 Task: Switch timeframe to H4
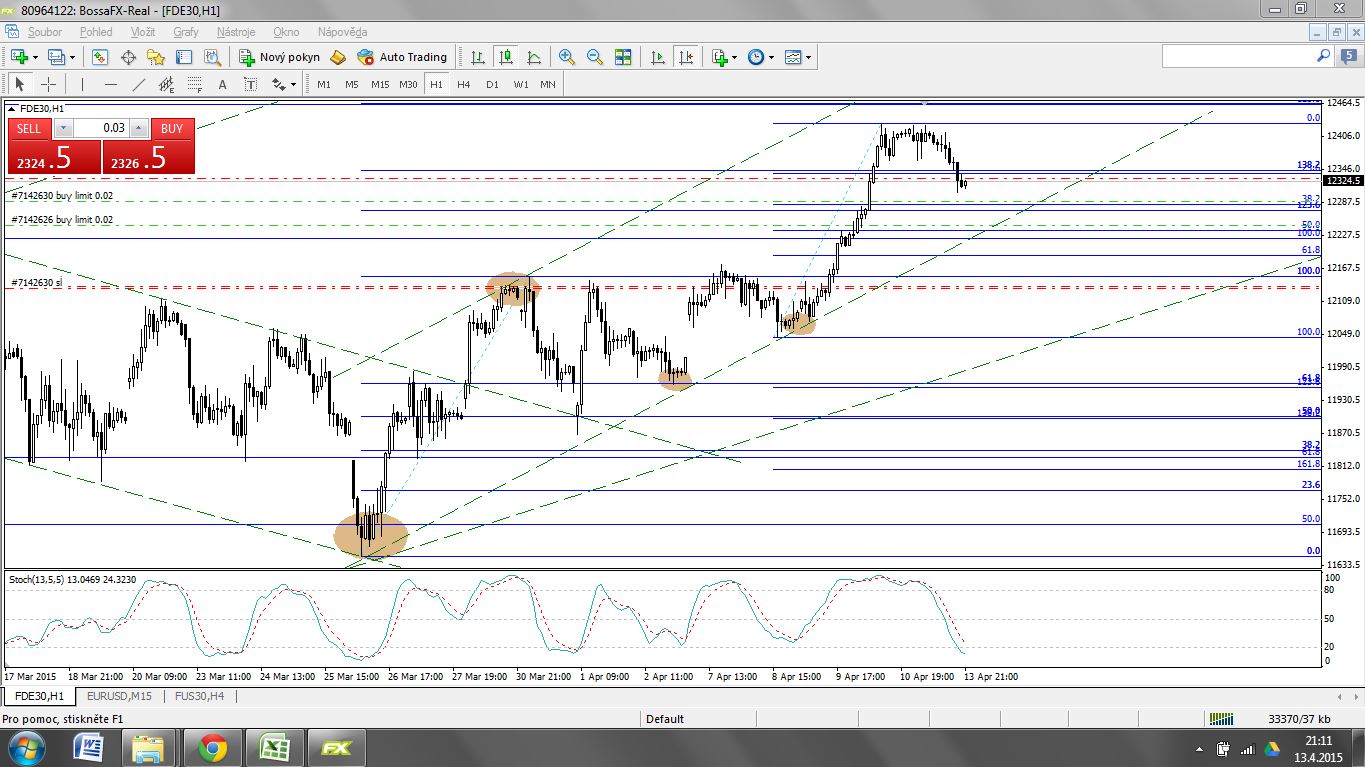click(464, 84)
